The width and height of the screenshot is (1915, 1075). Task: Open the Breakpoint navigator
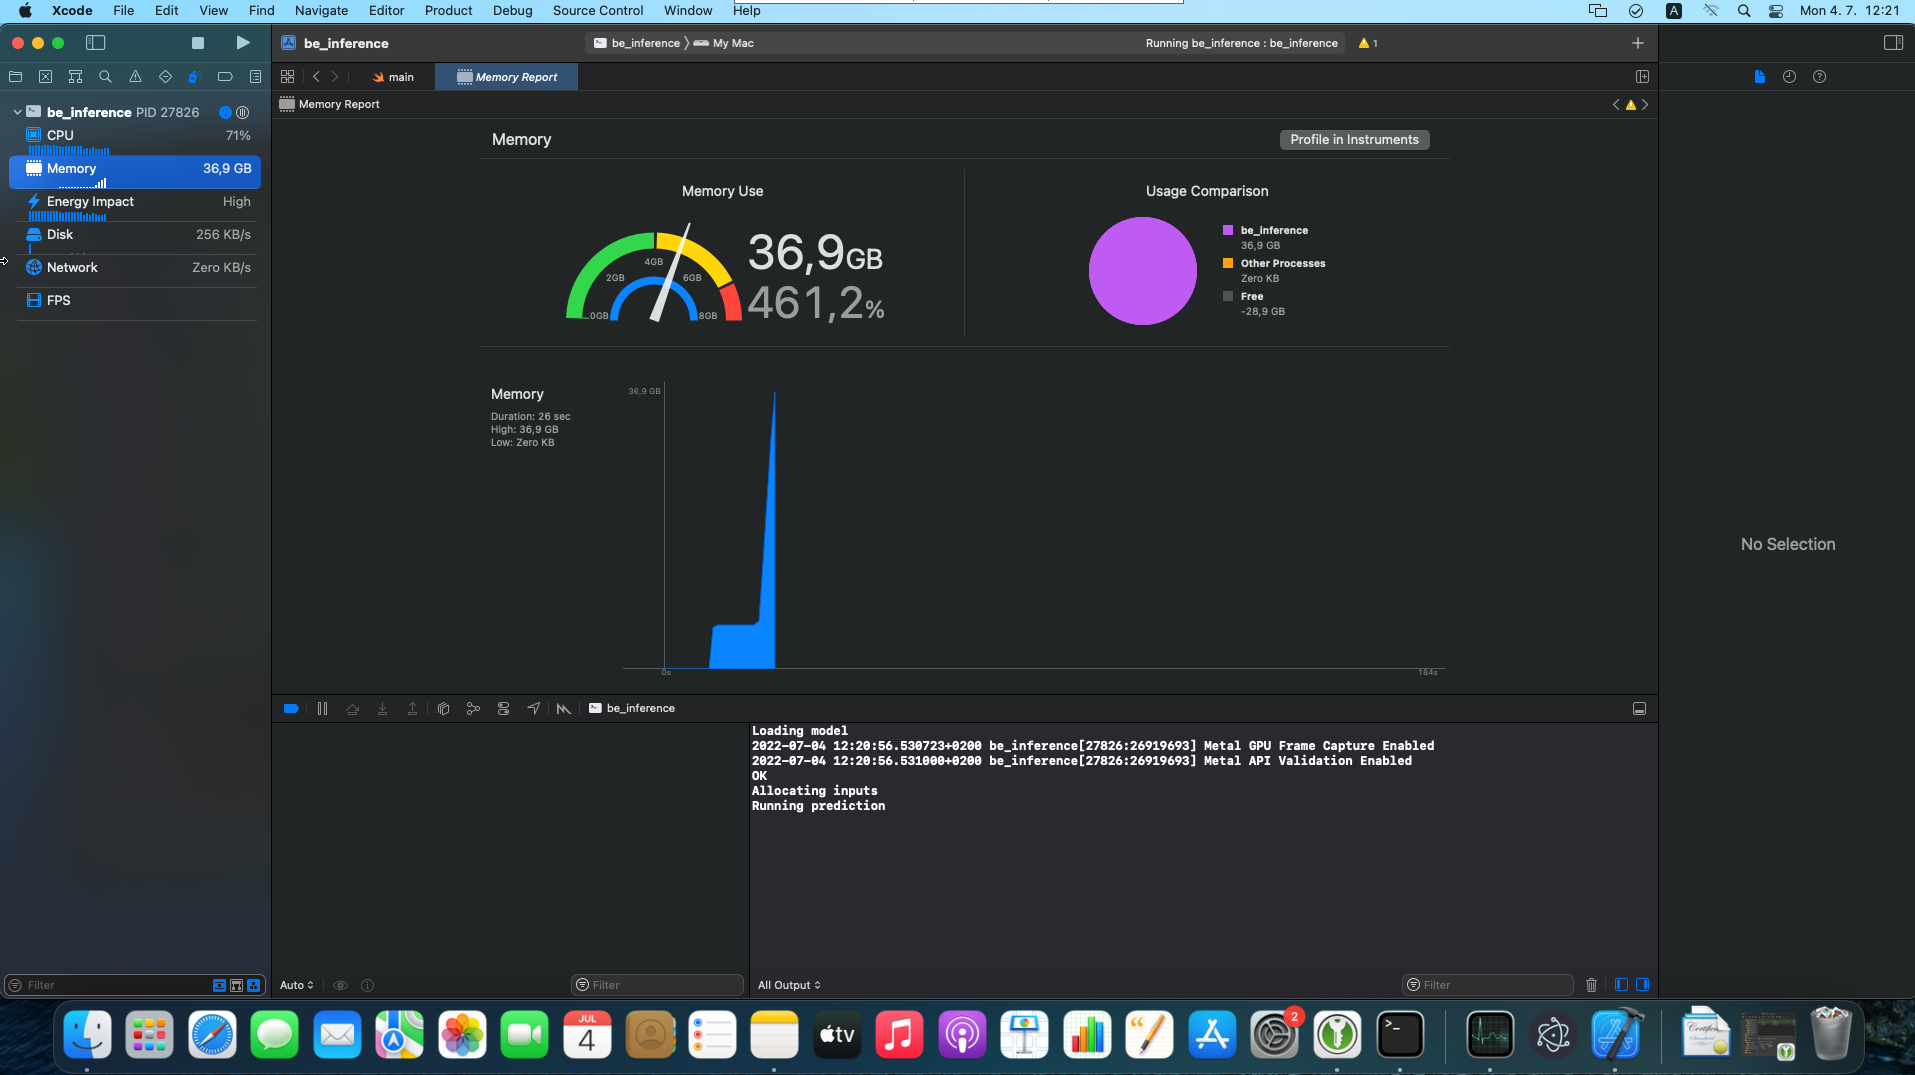click(x=225, y=77)
